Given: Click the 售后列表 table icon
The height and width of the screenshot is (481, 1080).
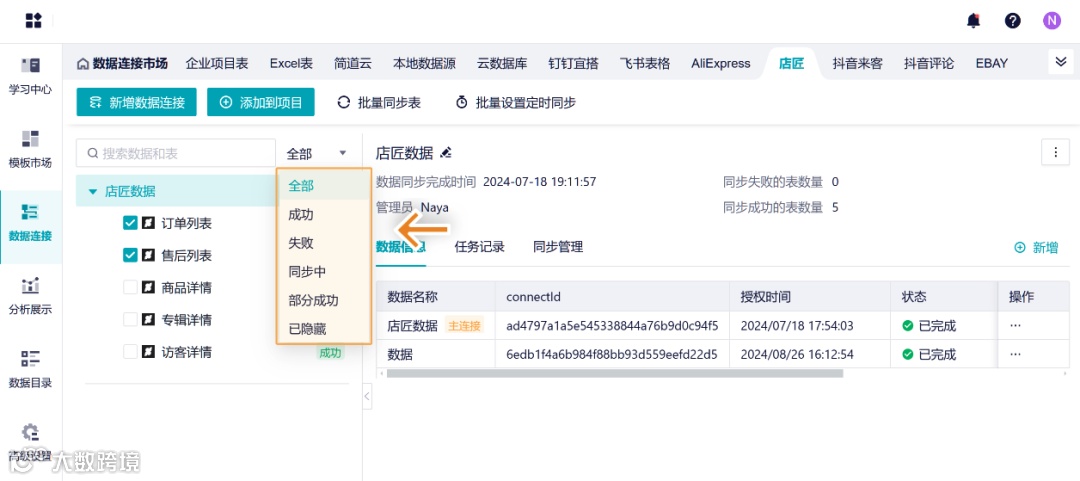Looking at the screenshot, I should coord(148,256).
